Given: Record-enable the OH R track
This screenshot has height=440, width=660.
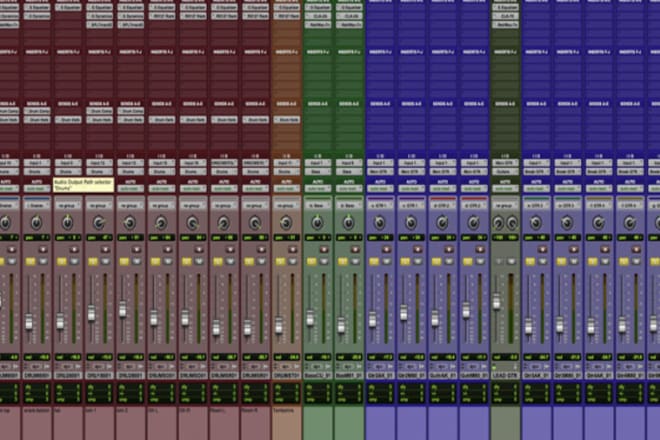Looking at the screenshot, I should 199,250.
